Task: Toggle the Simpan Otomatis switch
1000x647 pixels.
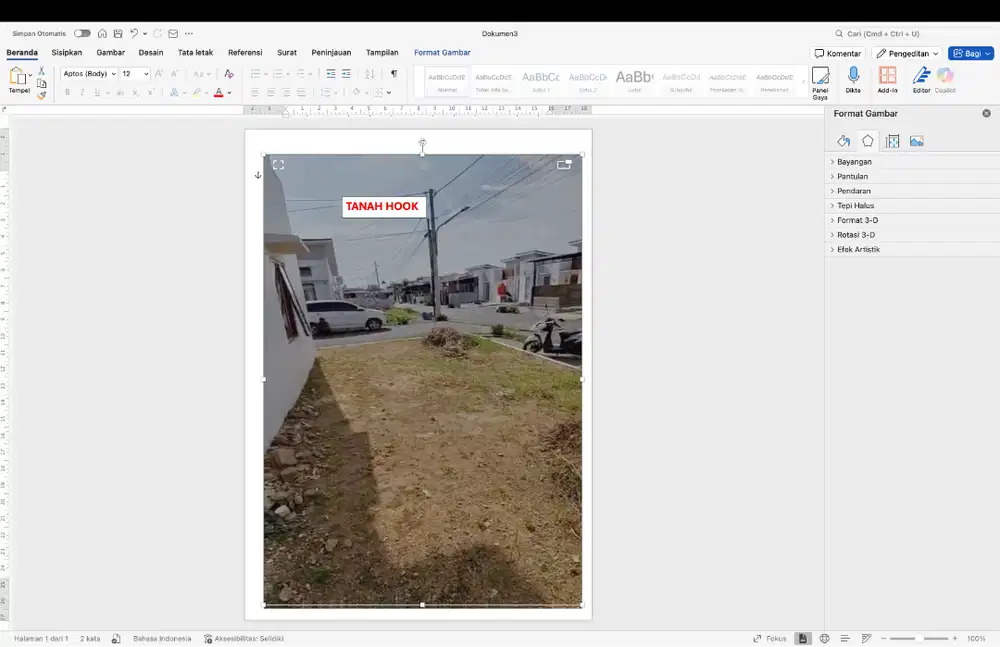Action: coord(82,33)
